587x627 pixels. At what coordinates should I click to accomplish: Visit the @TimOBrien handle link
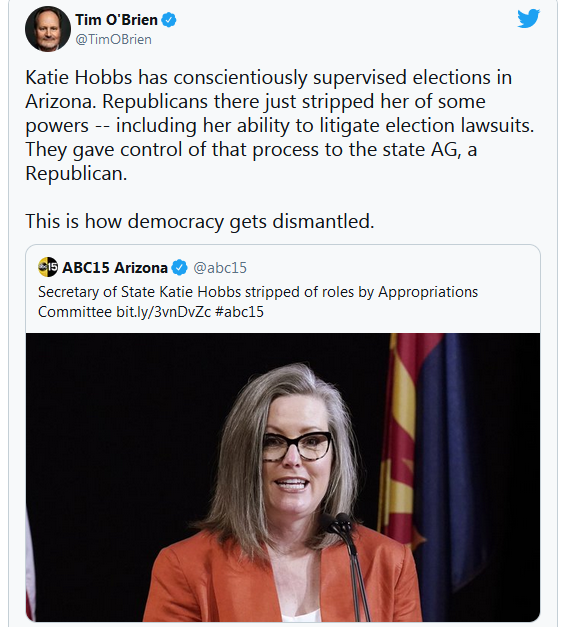tap(114, 39)
